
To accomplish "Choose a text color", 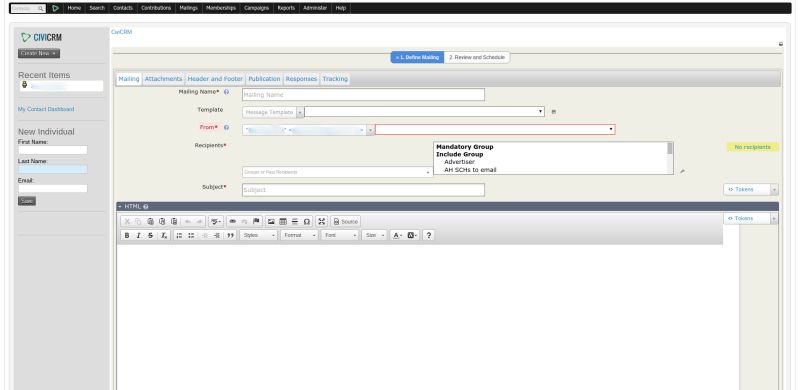I will point(397,235).
